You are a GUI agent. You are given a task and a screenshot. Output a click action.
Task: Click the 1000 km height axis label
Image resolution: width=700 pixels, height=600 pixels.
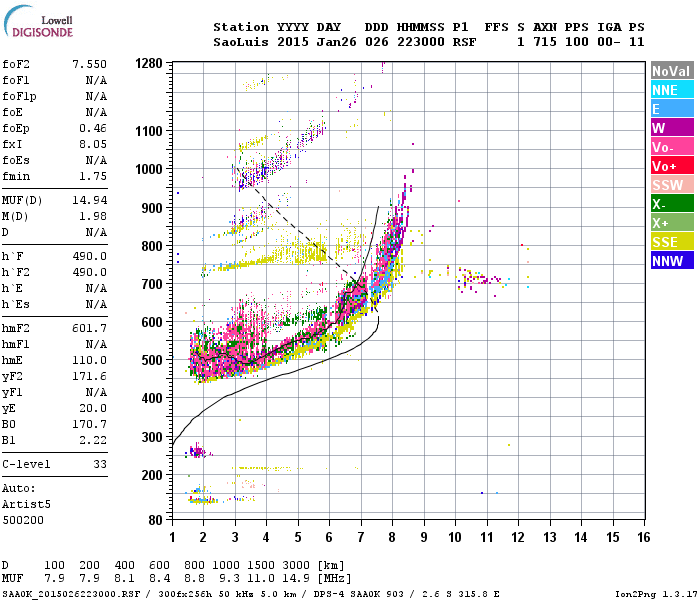pyautogui.click(x=149, y=169)
